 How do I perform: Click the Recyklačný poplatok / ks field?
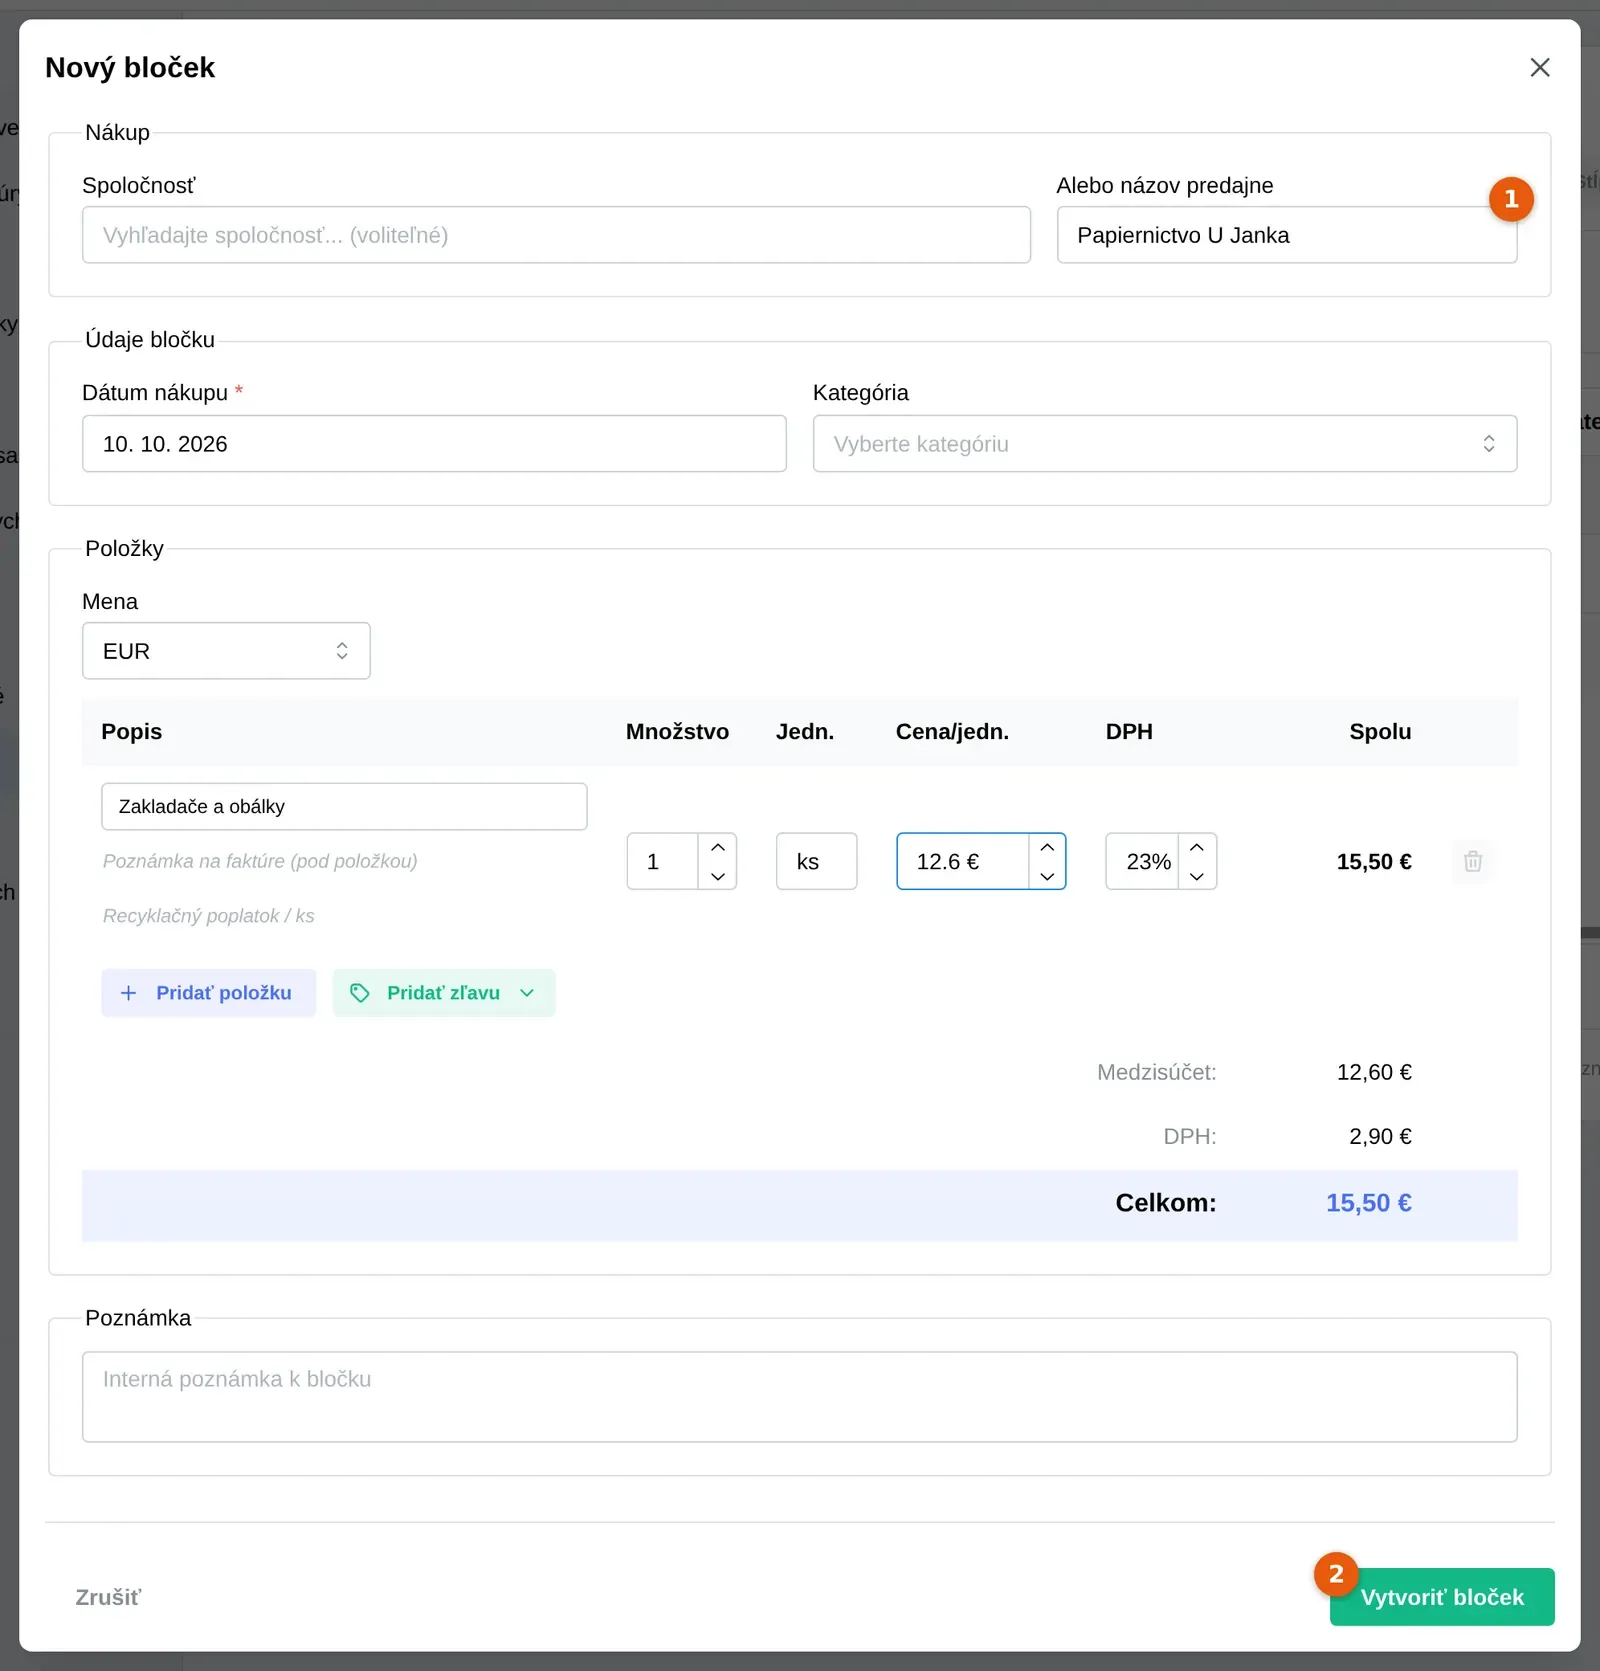(344, 916)
